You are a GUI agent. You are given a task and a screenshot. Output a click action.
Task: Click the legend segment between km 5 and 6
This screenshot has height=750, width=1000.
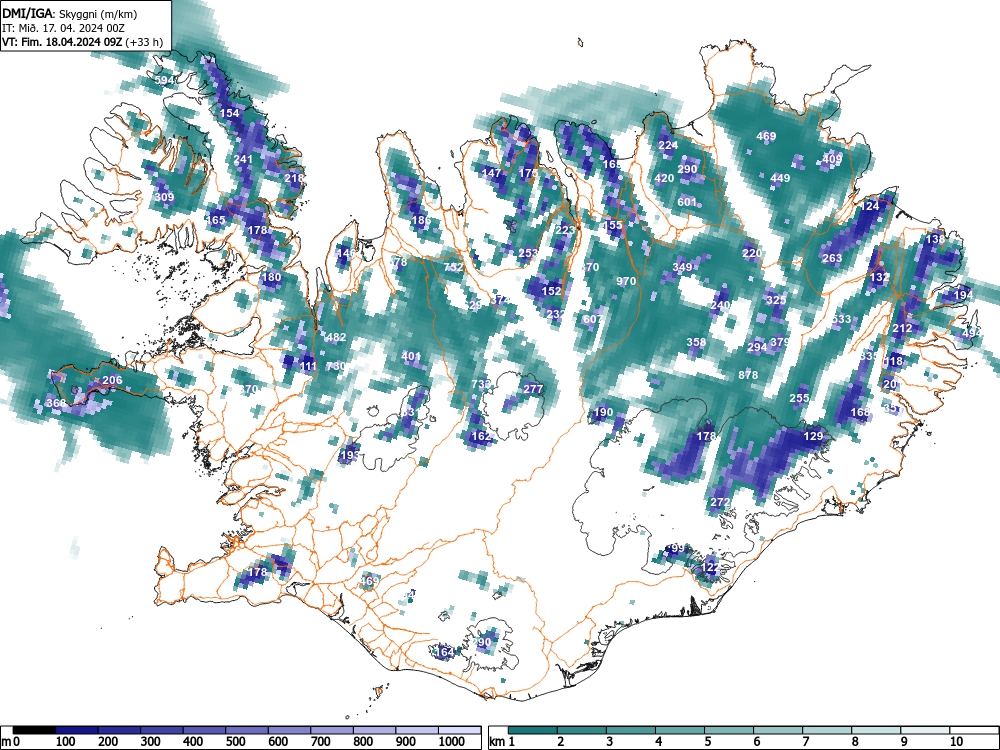pos(730,730)
